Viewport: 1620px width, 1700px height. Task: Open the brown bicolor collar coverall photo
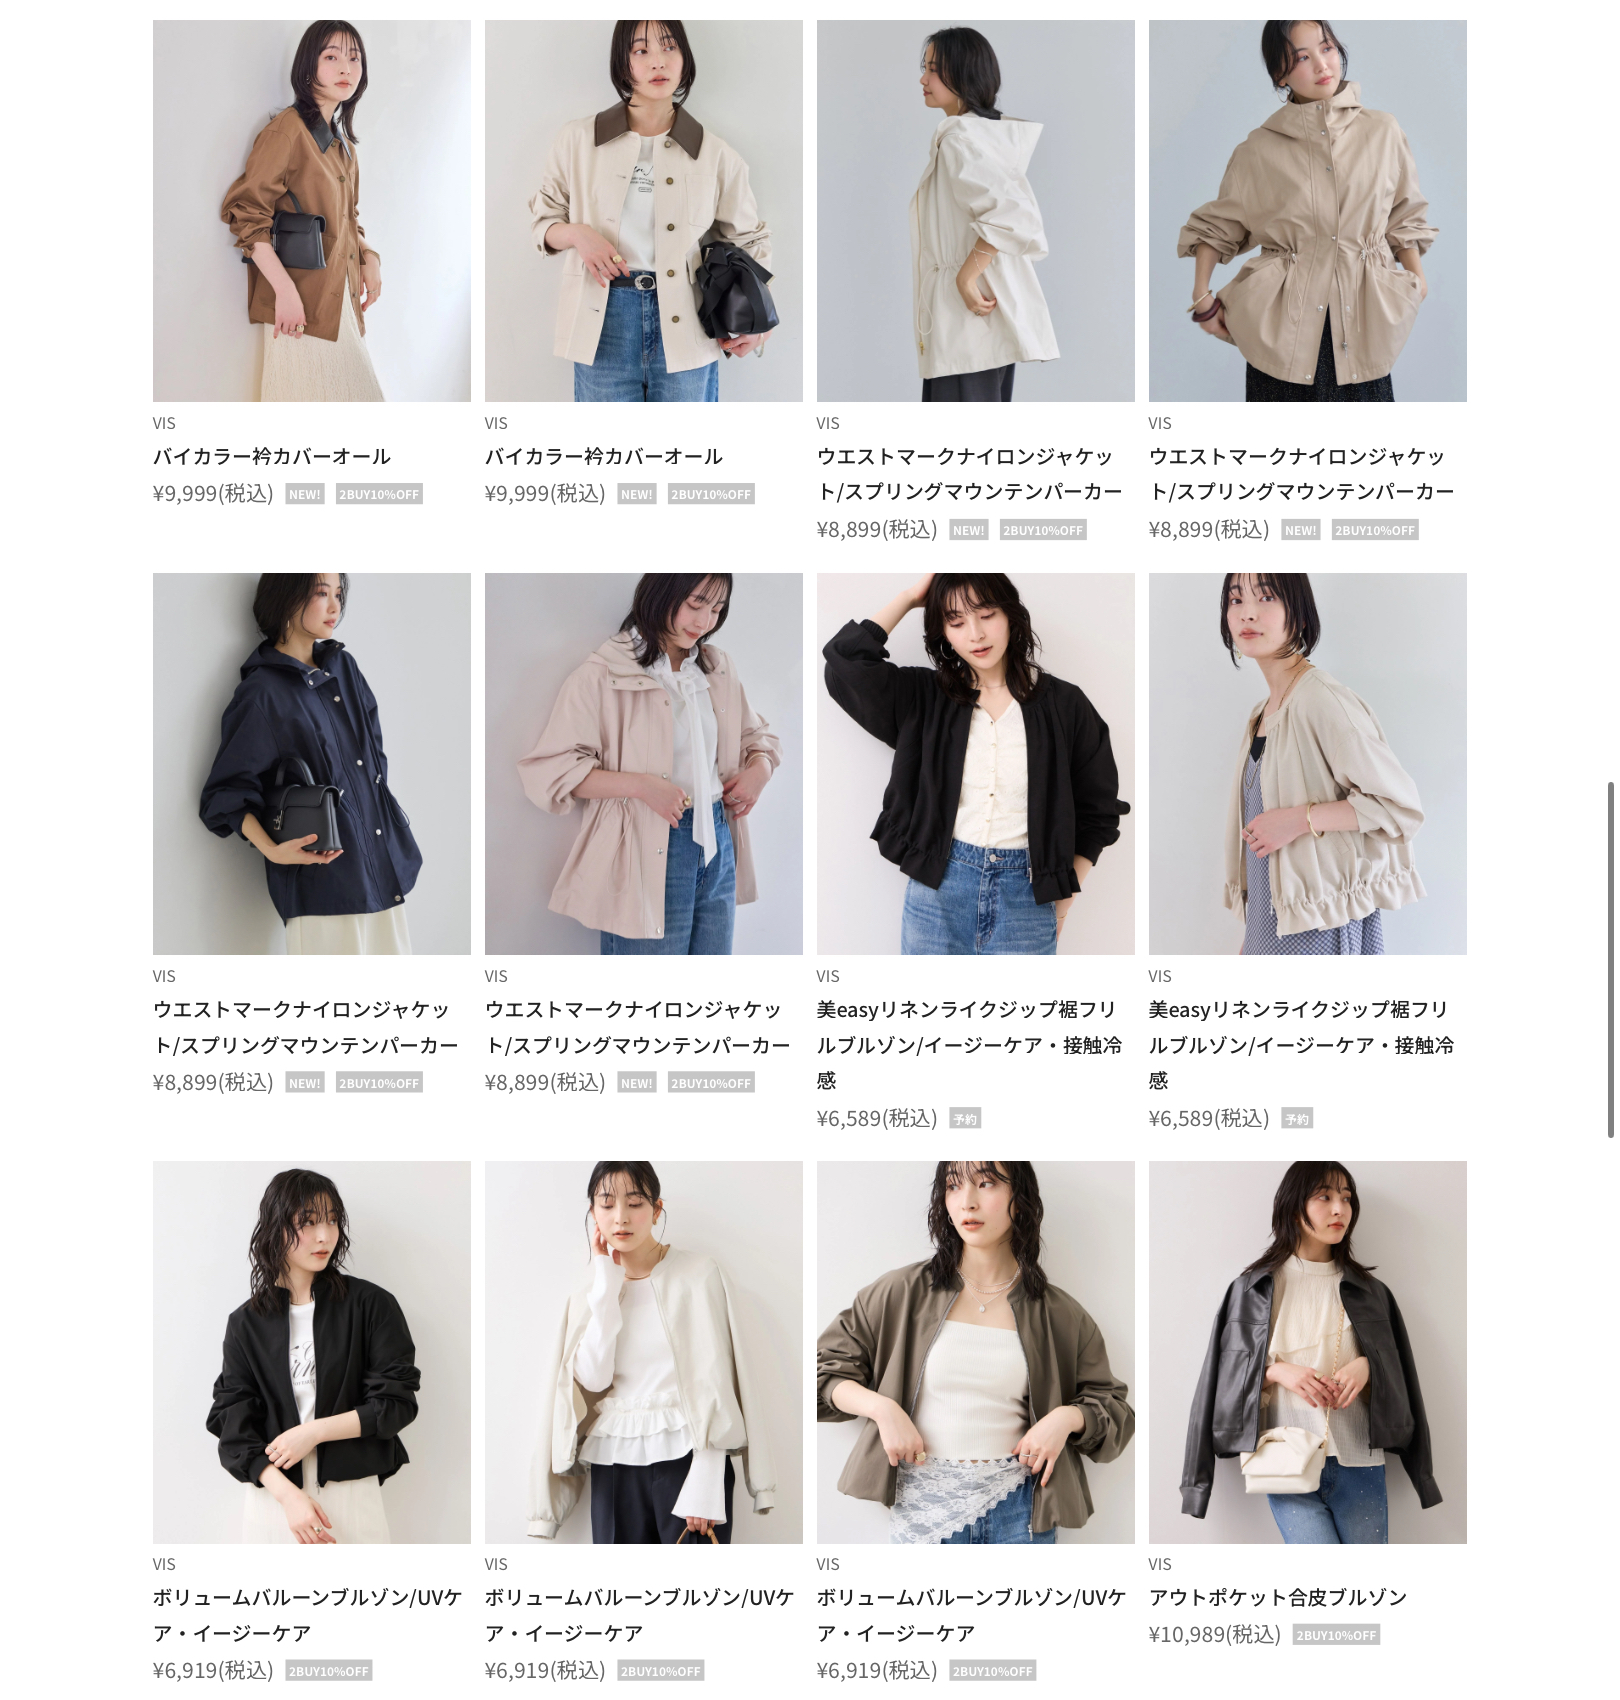click(x=311, y=211)
